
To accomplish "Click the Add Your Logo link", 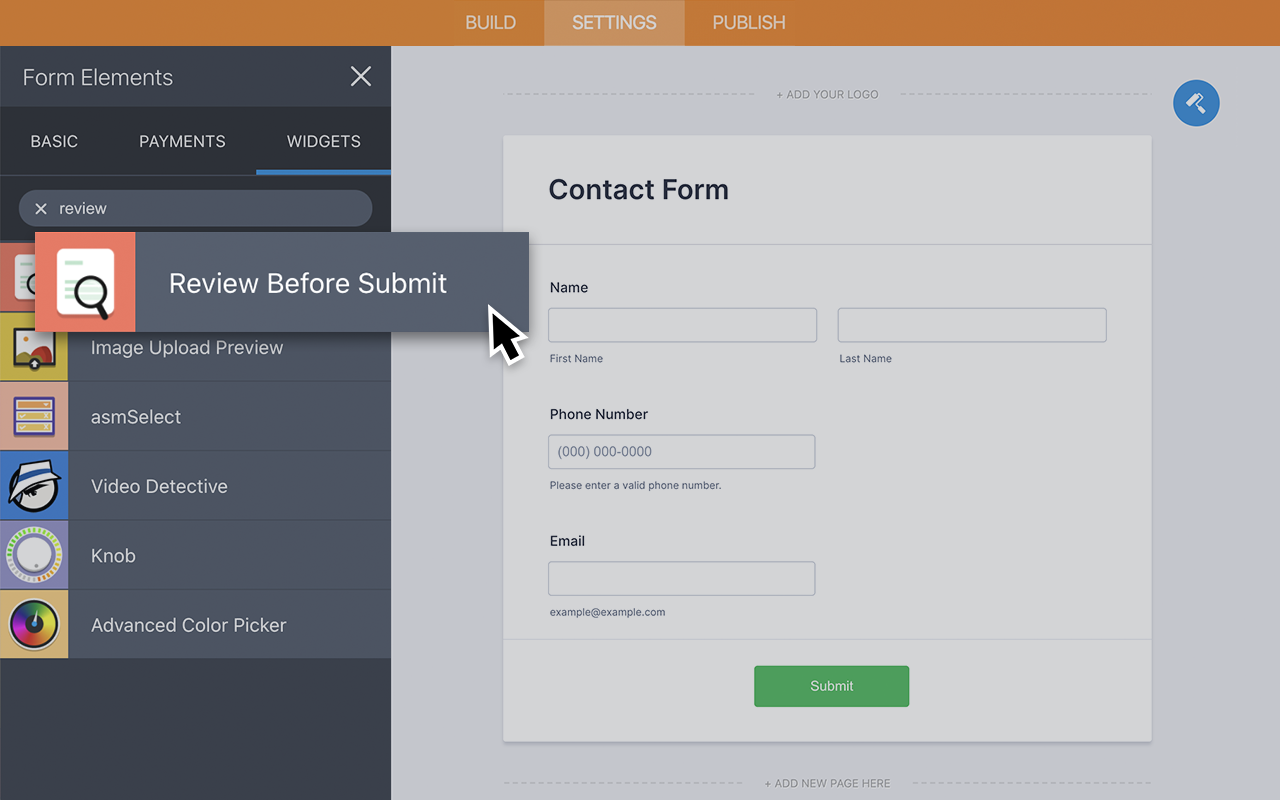I will point(827,94).
